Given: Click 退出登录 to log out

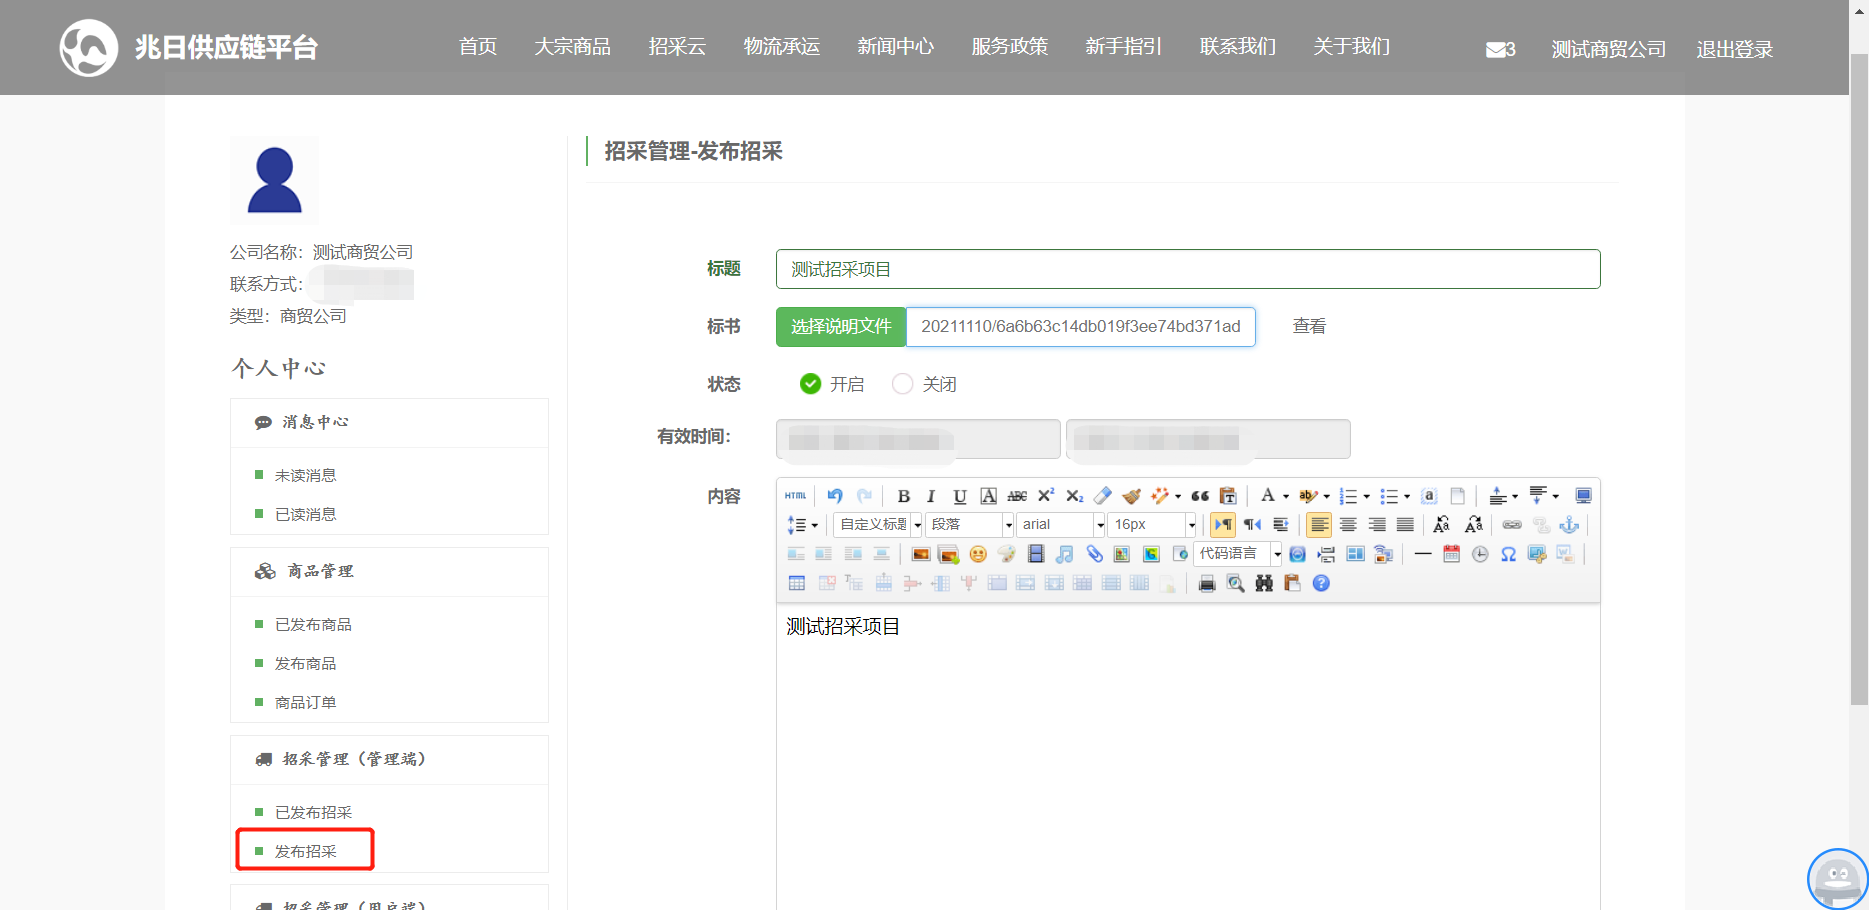Looking at the screenshot, I should [x=1734, y=49].
